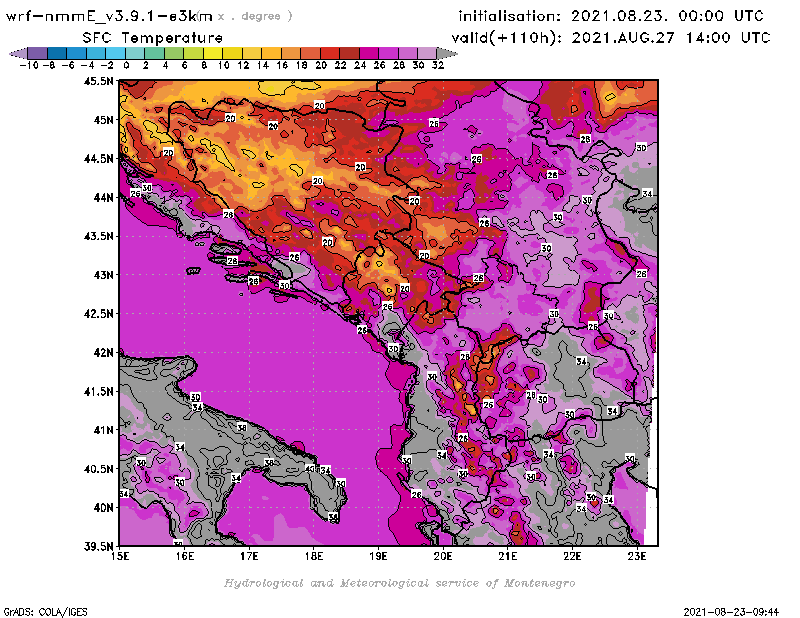
Task: Click the -10 label on the color scale
Action: 28,65
